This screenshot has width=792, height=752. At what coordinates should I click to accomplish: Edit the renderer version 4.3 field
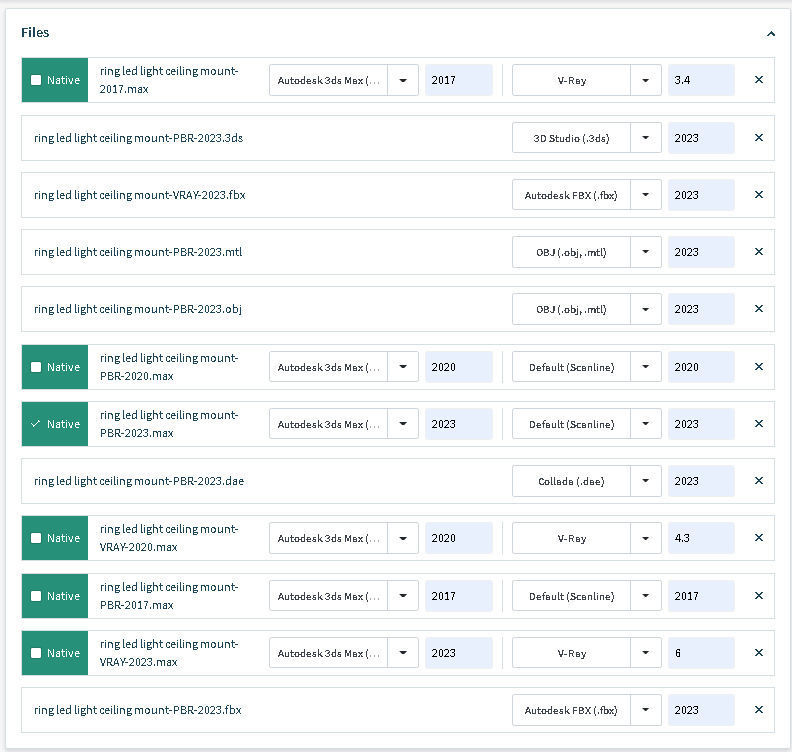click(x=701, y=538)
